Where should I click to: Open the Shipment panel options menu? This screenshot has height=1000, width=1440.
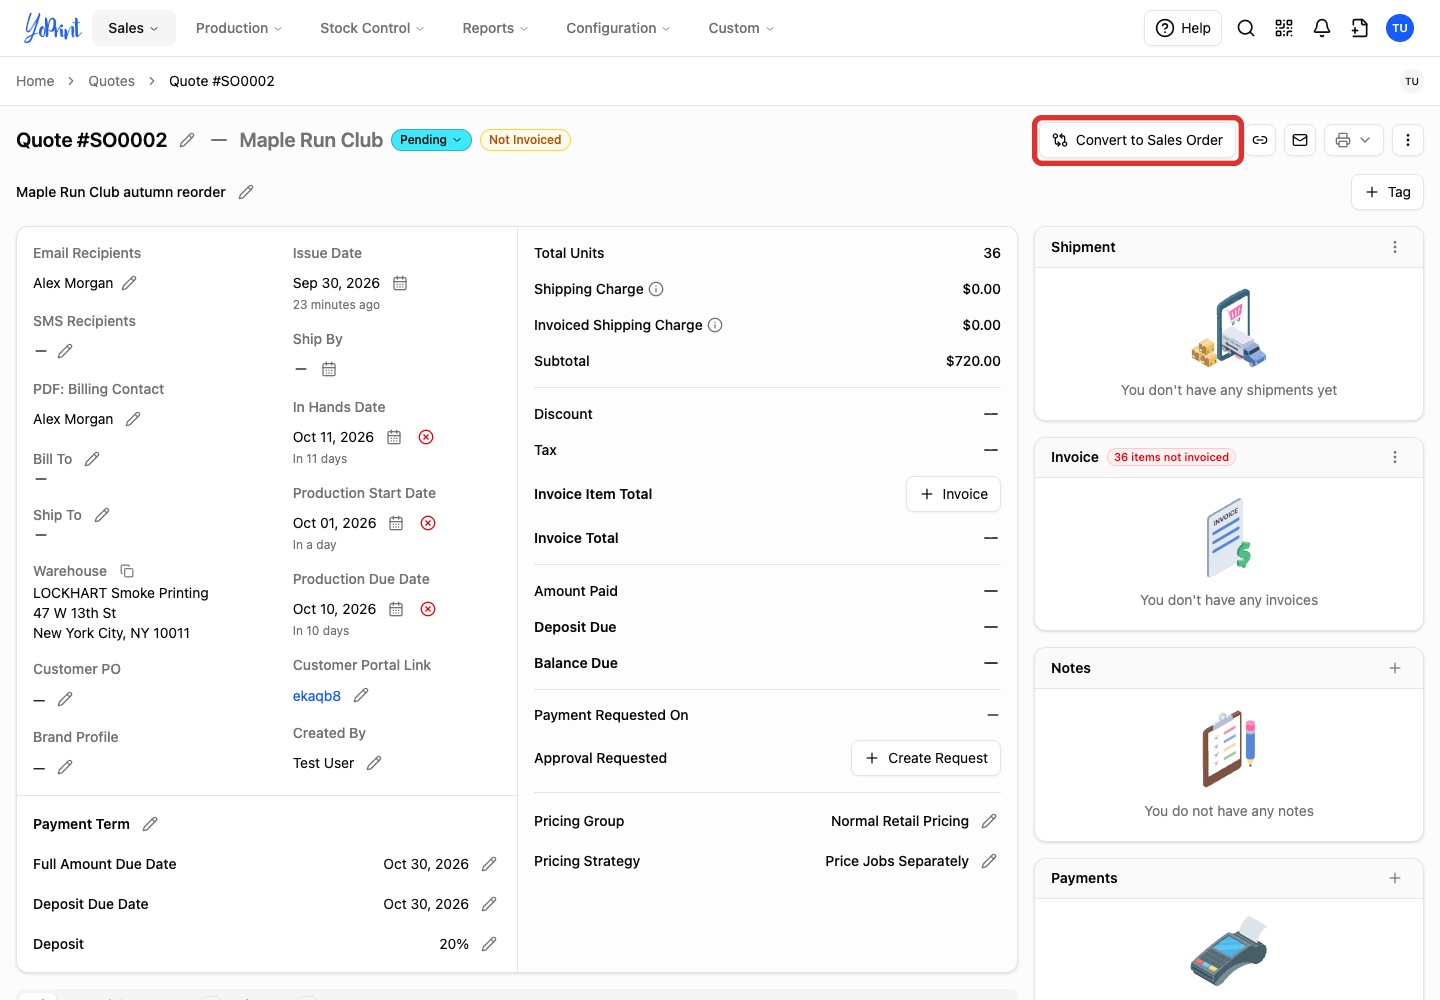[1395, 247]
